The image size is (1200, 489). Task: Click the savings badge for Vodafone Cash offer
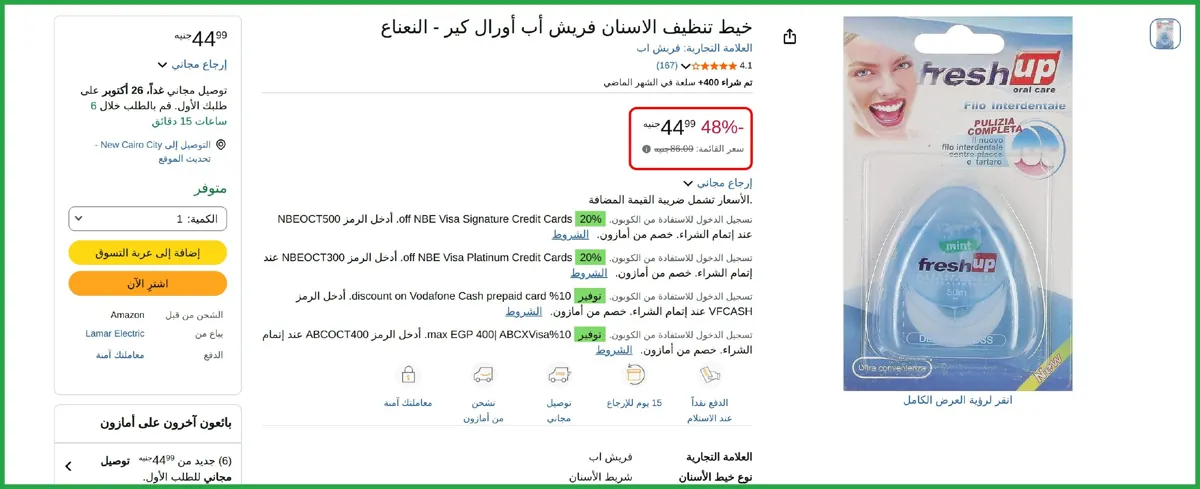pos(590,296)
